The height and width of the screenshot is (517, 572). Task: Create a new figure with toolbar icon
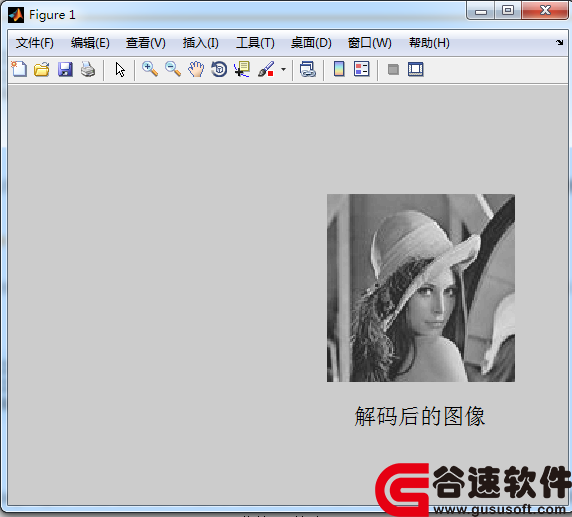tap(19, 69)
